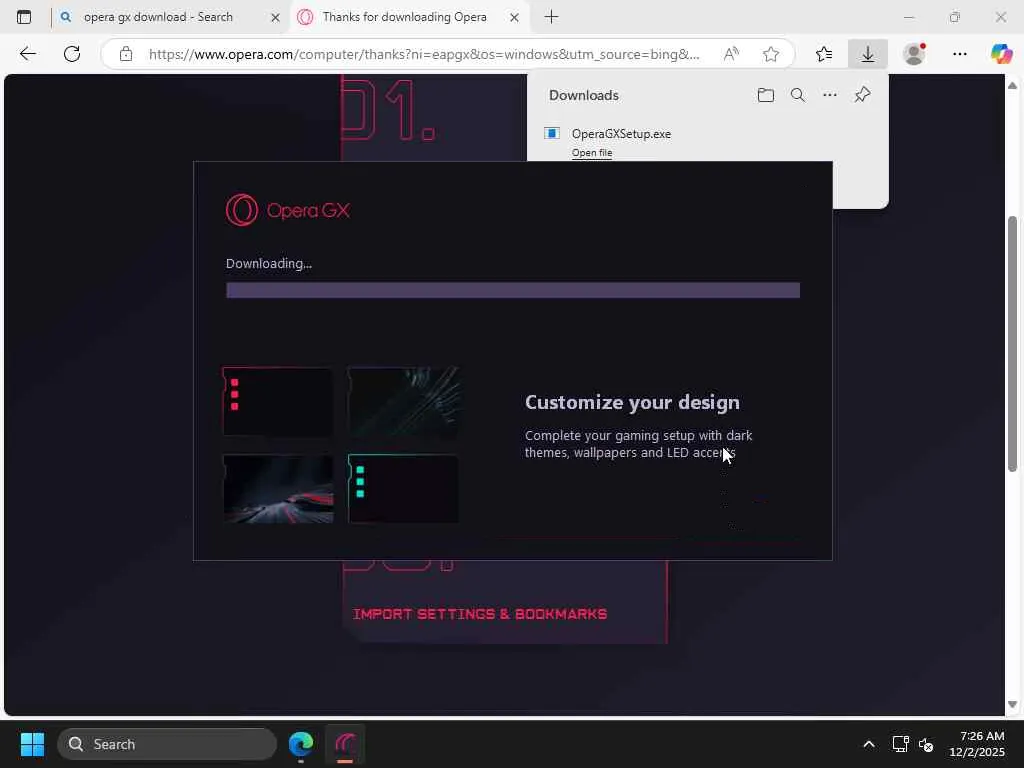Search downloads with magnifier icon
The height and width of the screenshot is (768, 1024).
click(797, 95)
